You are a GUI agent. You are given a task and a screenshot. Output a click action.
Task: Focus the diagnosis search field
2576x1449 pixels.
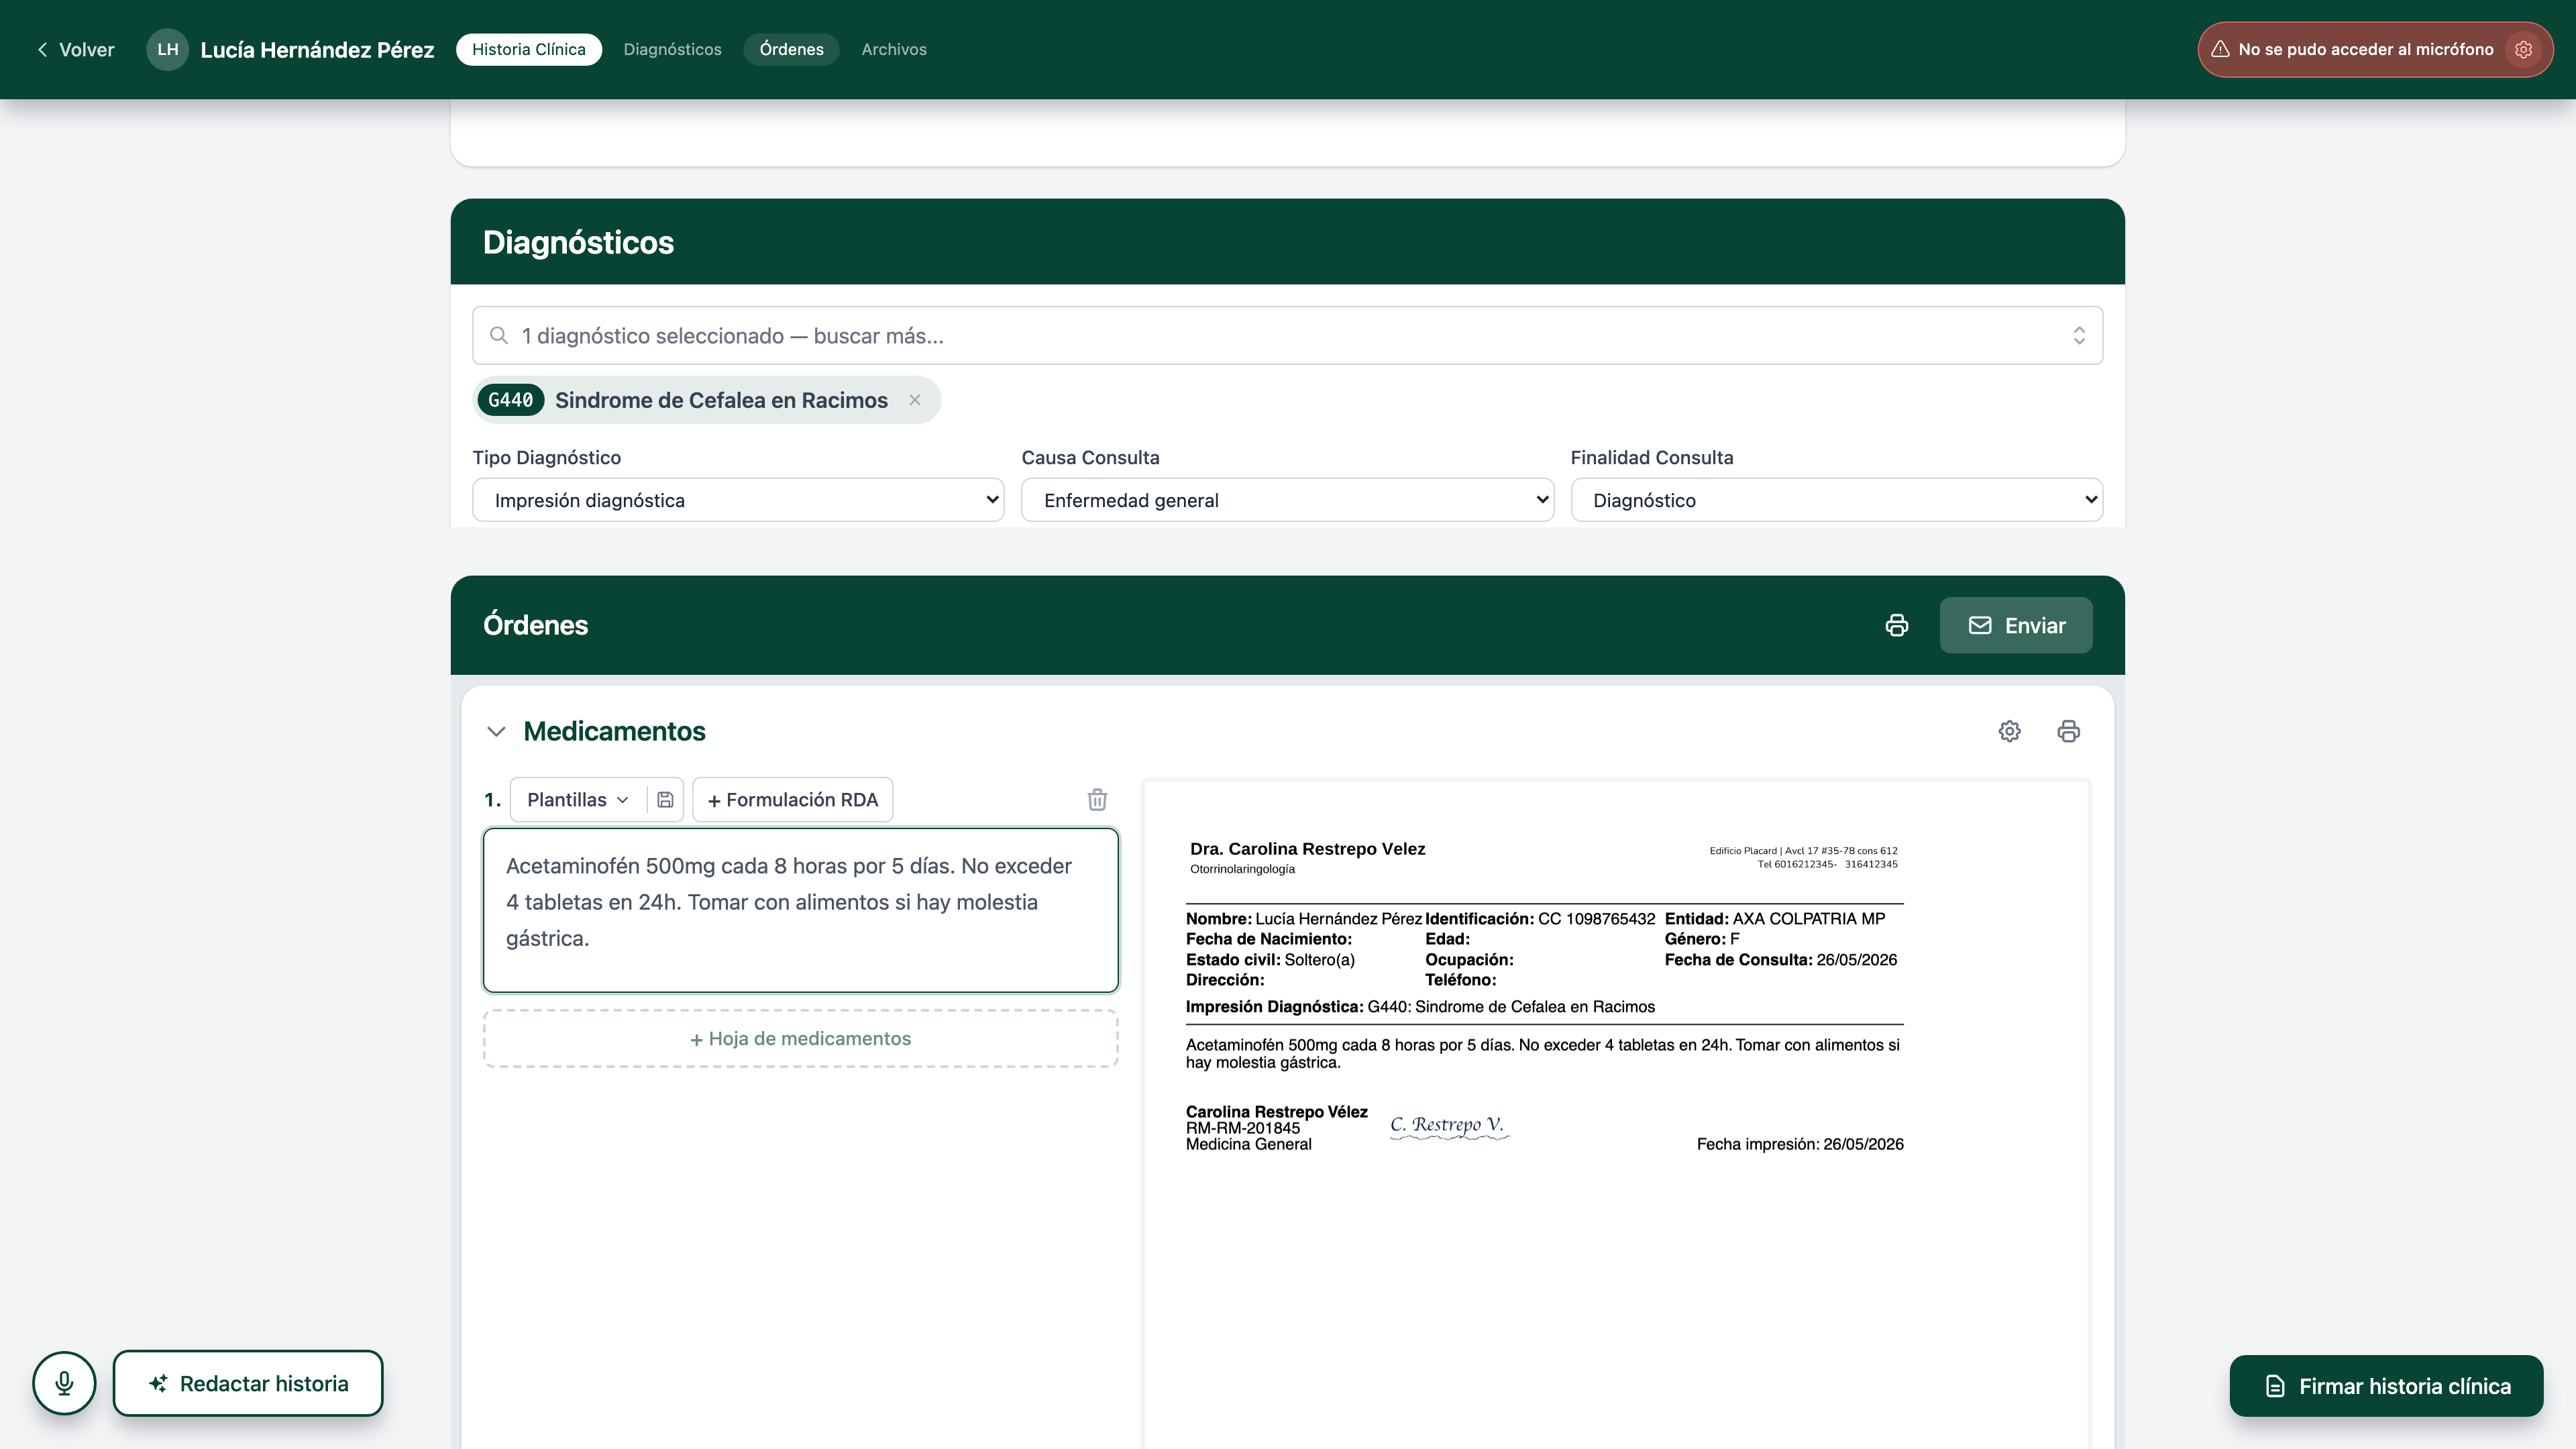pyautogui.click(x=1287, y=336)
